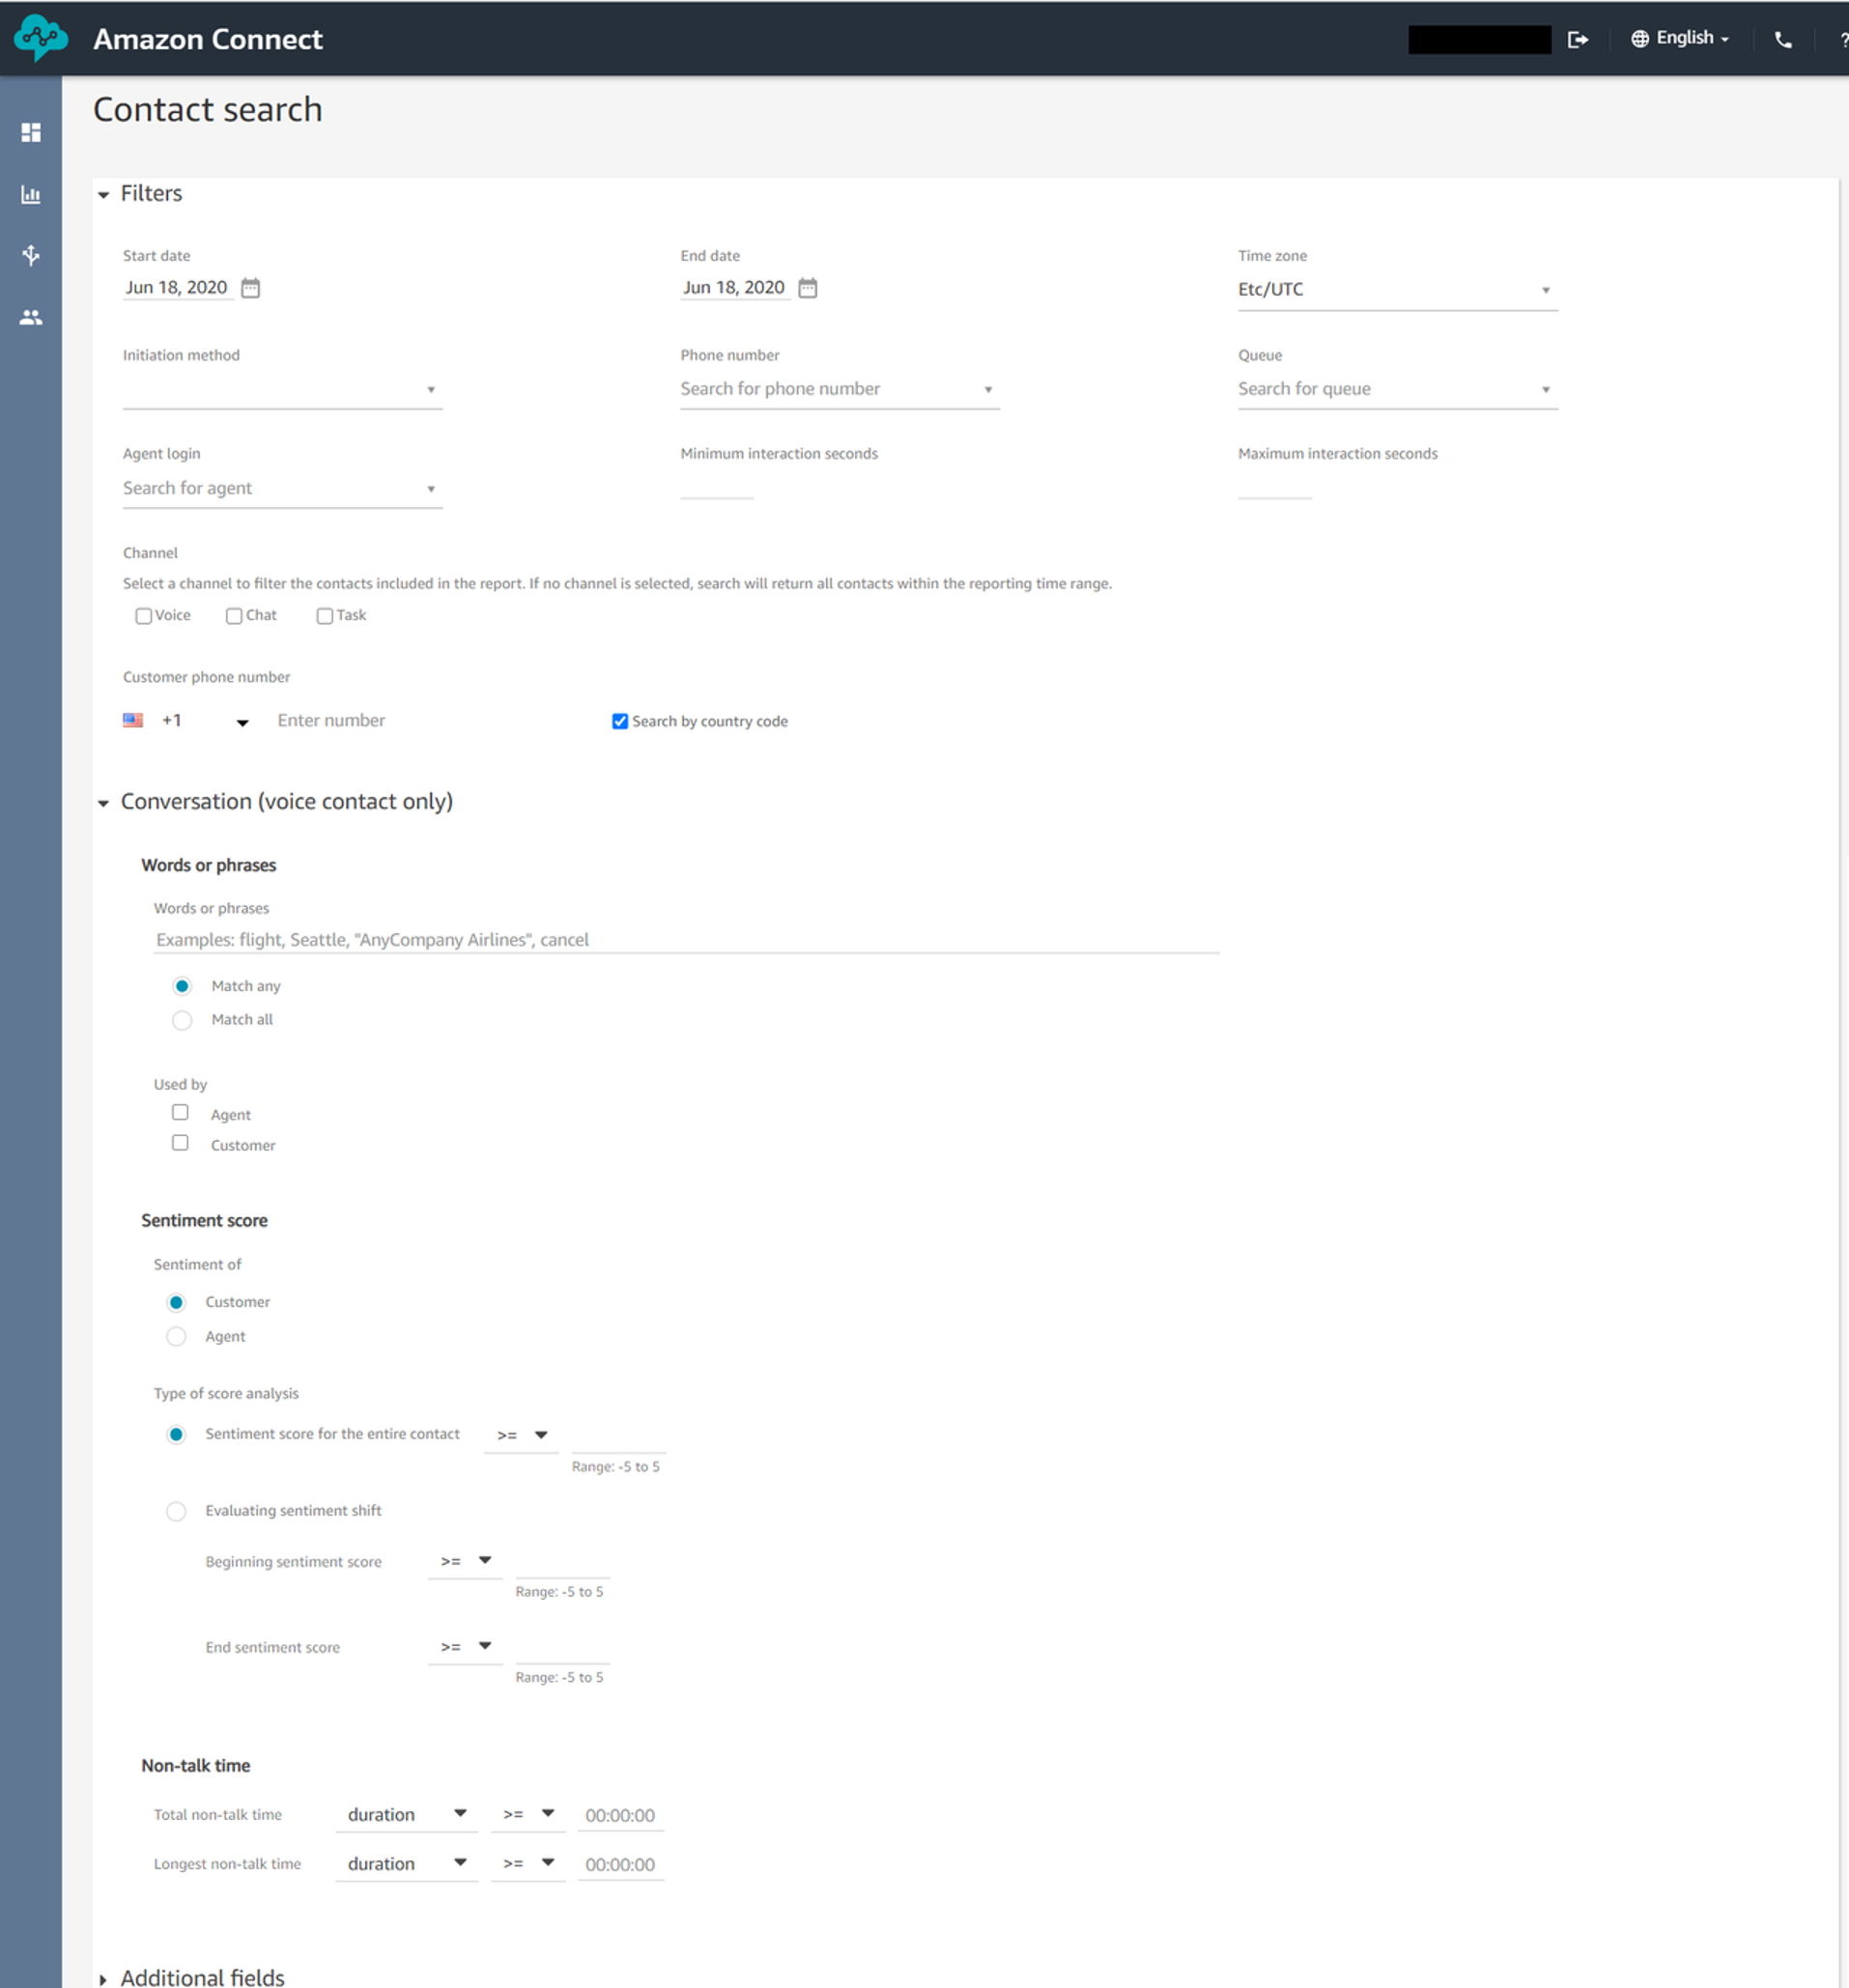Screen dimensions: 1849x1988
Task: Click the Maximum interaction seconds field
Action: coord(1275,486)
